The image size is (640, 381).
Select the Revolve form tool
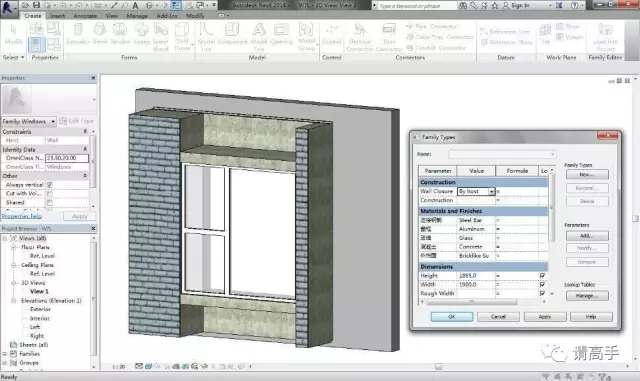click(120, 34)
